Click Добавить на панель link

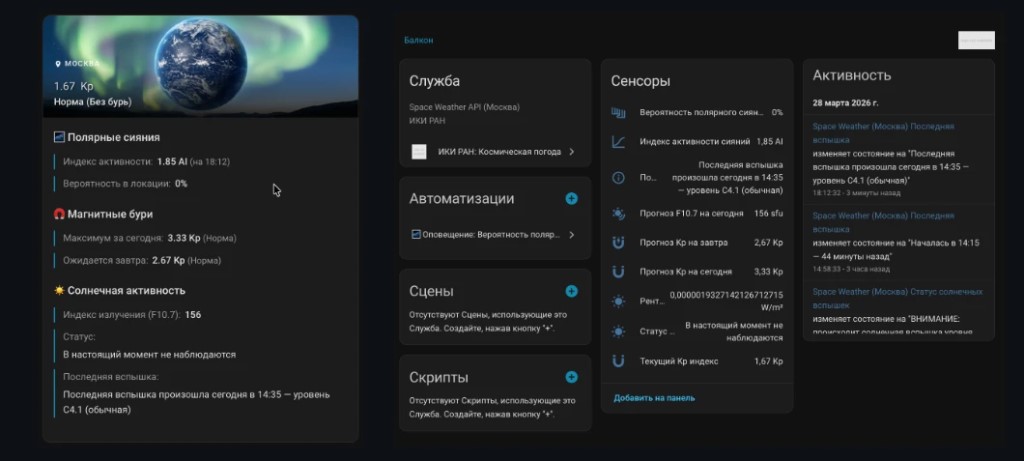pyautogui.click(x=654, y=398)
